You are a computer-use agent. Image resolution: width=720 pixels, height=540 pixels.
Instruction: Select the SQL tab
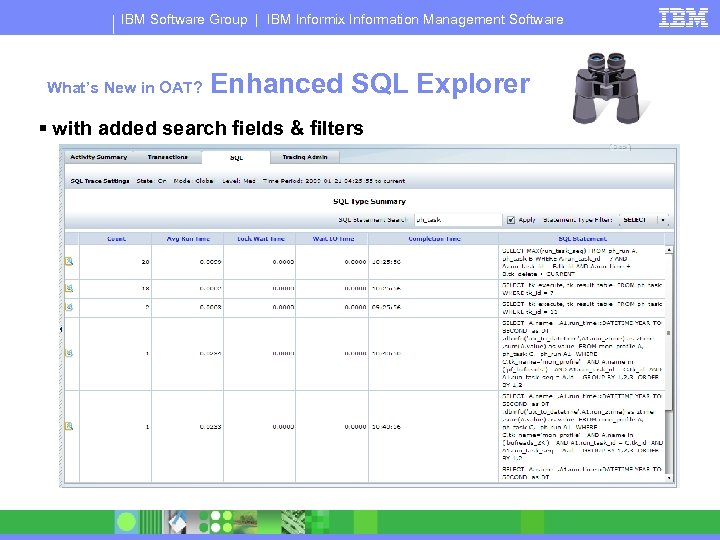[236, 158]
